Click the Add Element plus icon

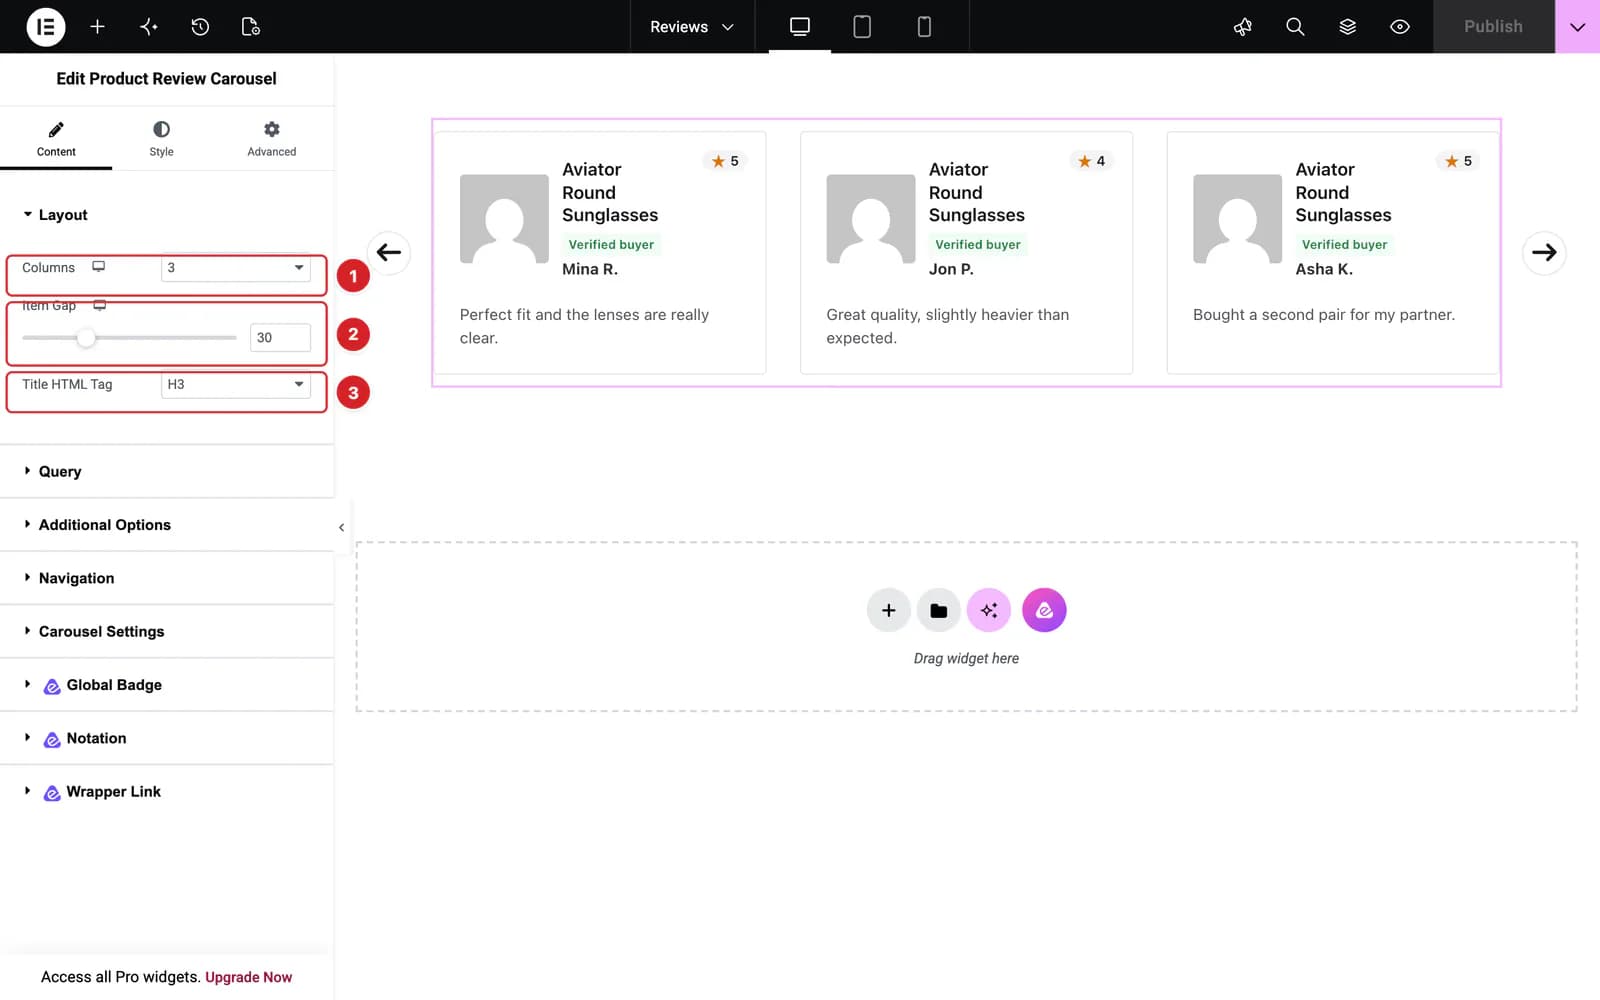(x=97, y=27)
